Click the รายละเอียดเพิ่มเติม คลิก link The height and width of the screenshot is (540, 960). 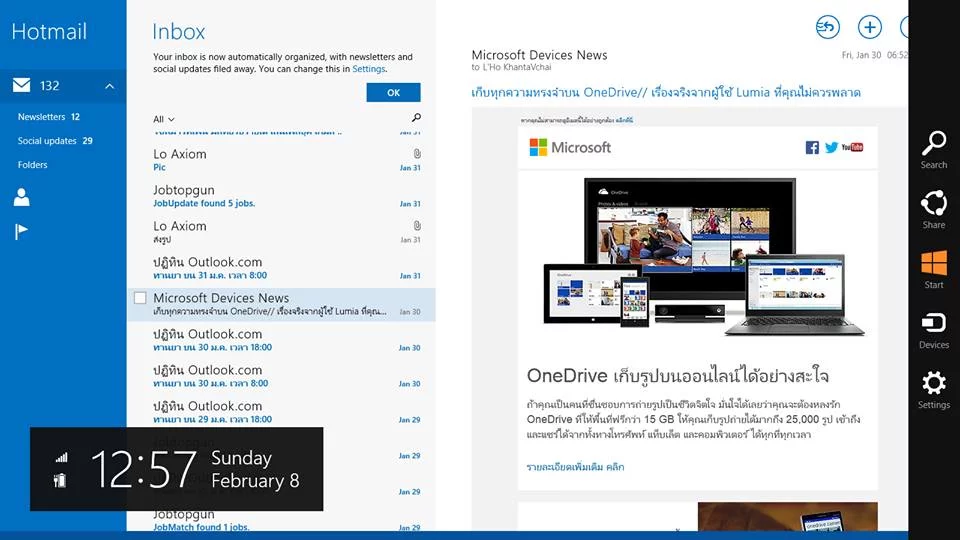(575, 467)
